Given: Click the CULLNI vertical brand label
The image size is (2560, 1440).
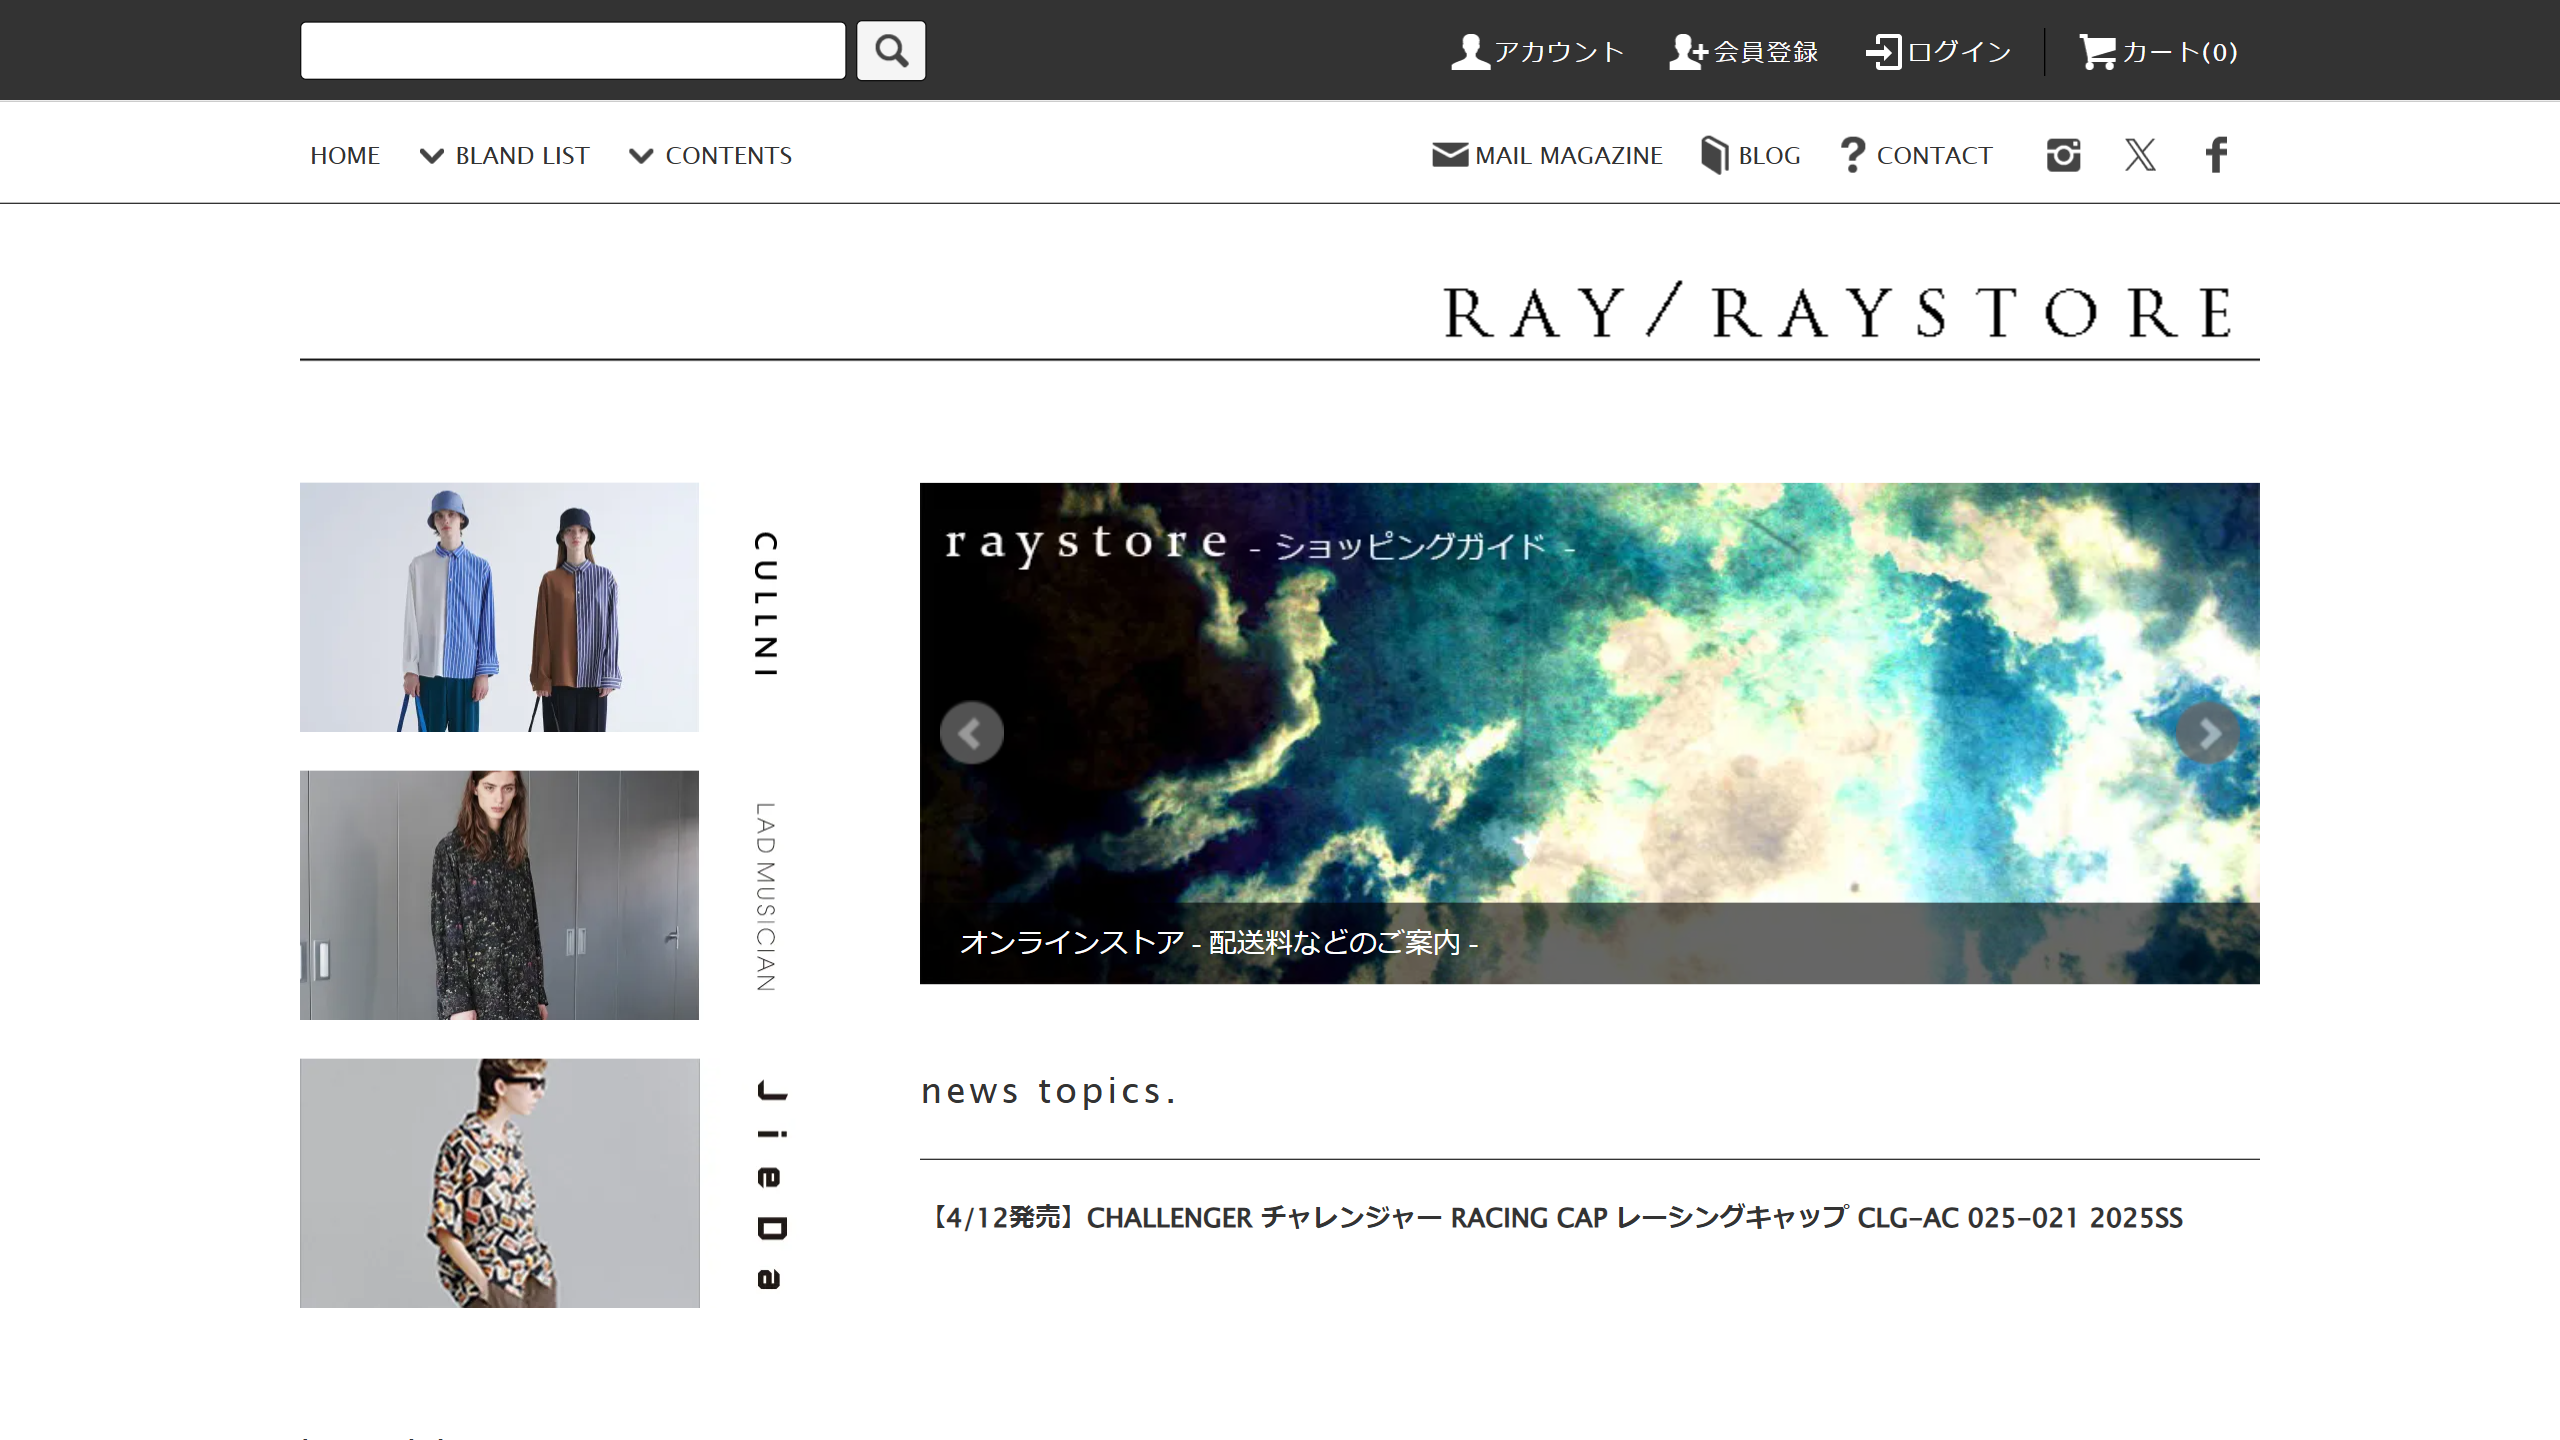Looking at the screenshot, I should tap(766, 604).
